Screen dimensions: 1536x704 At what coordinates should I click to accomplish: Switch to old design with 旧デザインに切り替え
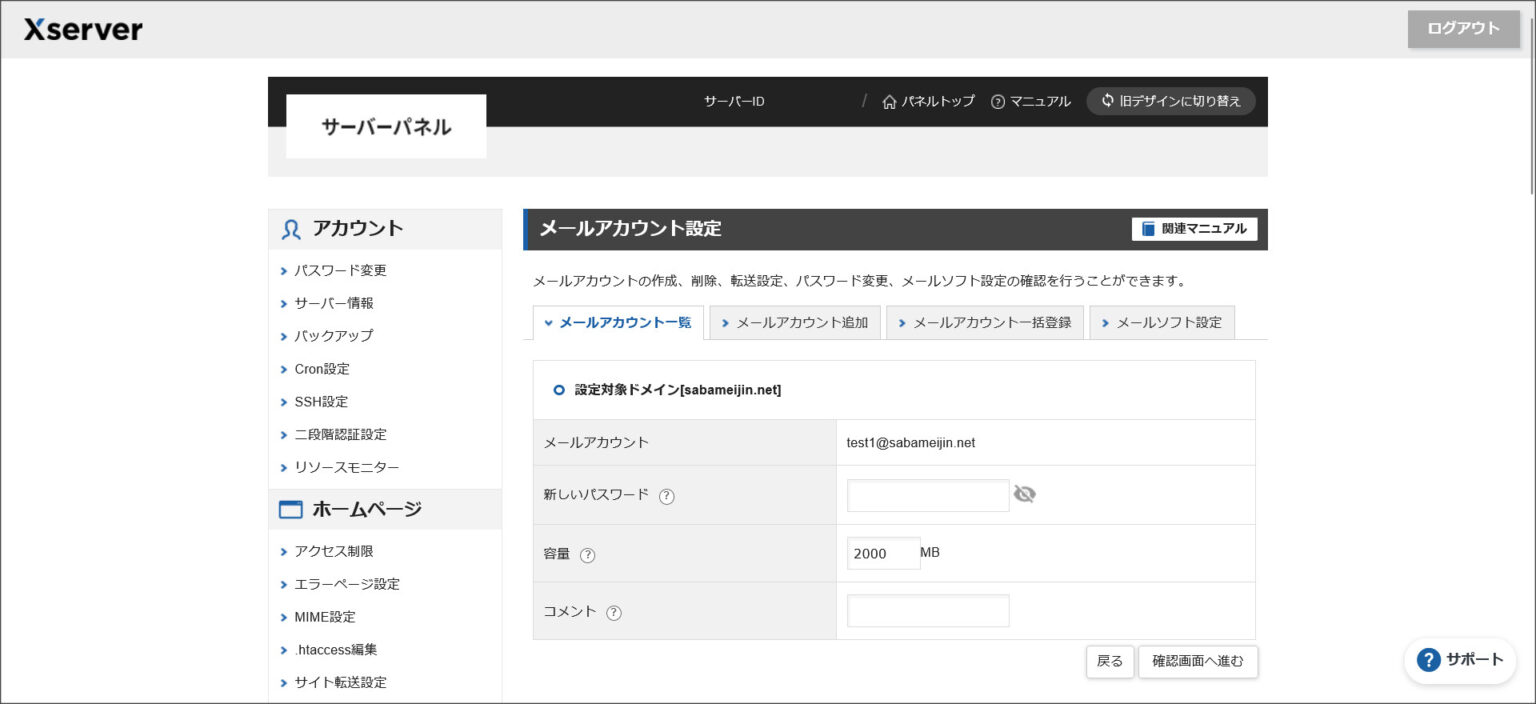[x=1170, y=101]
